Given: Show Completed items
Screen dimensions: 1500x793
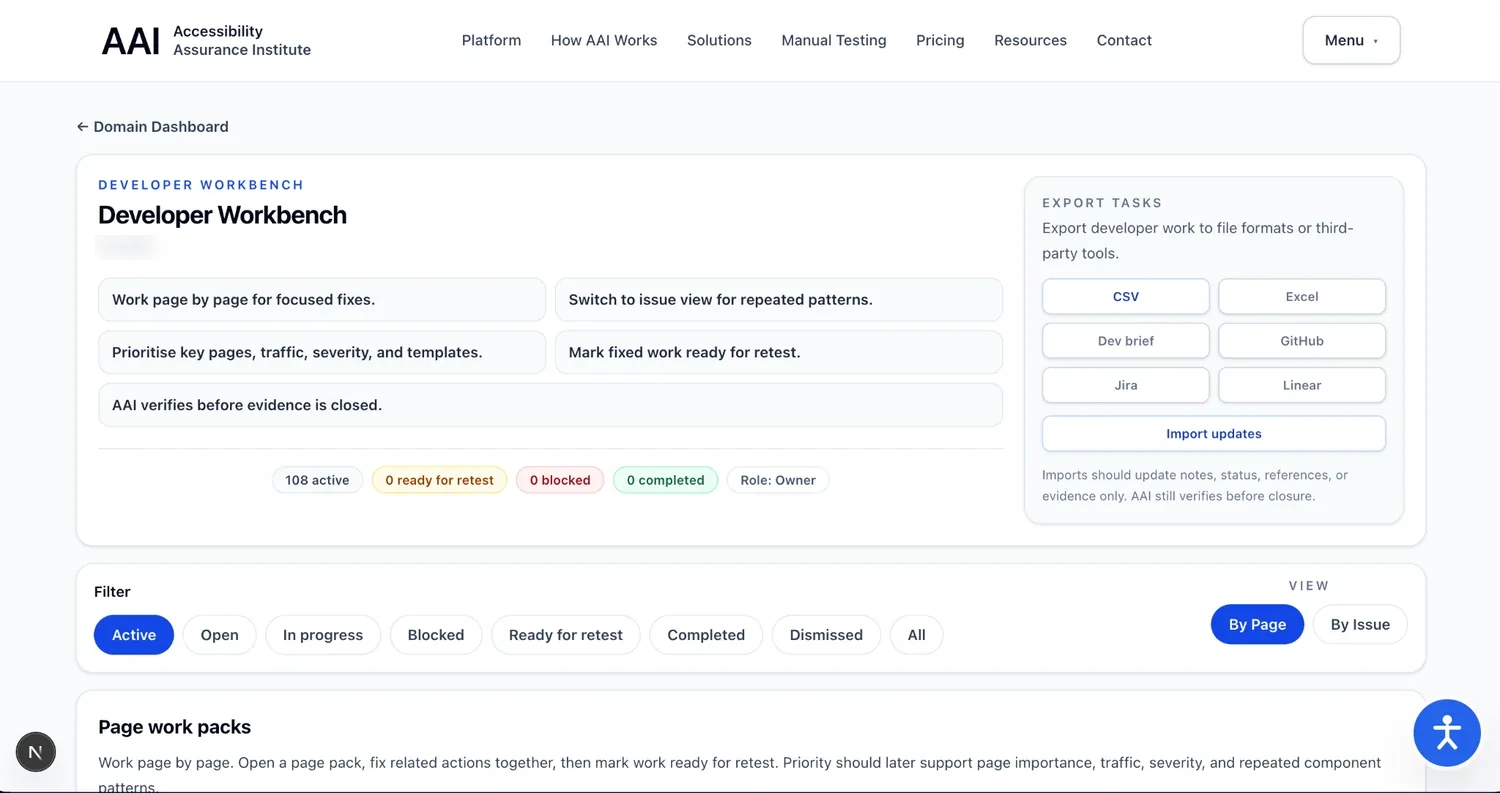Looking at the screenshot, I should click(x=706, y=635).
